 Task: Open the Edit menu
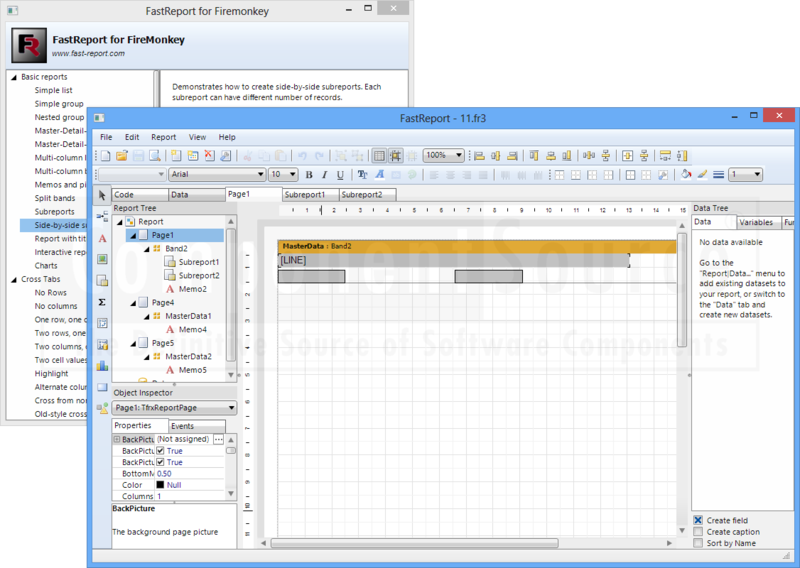coord(132,137)
